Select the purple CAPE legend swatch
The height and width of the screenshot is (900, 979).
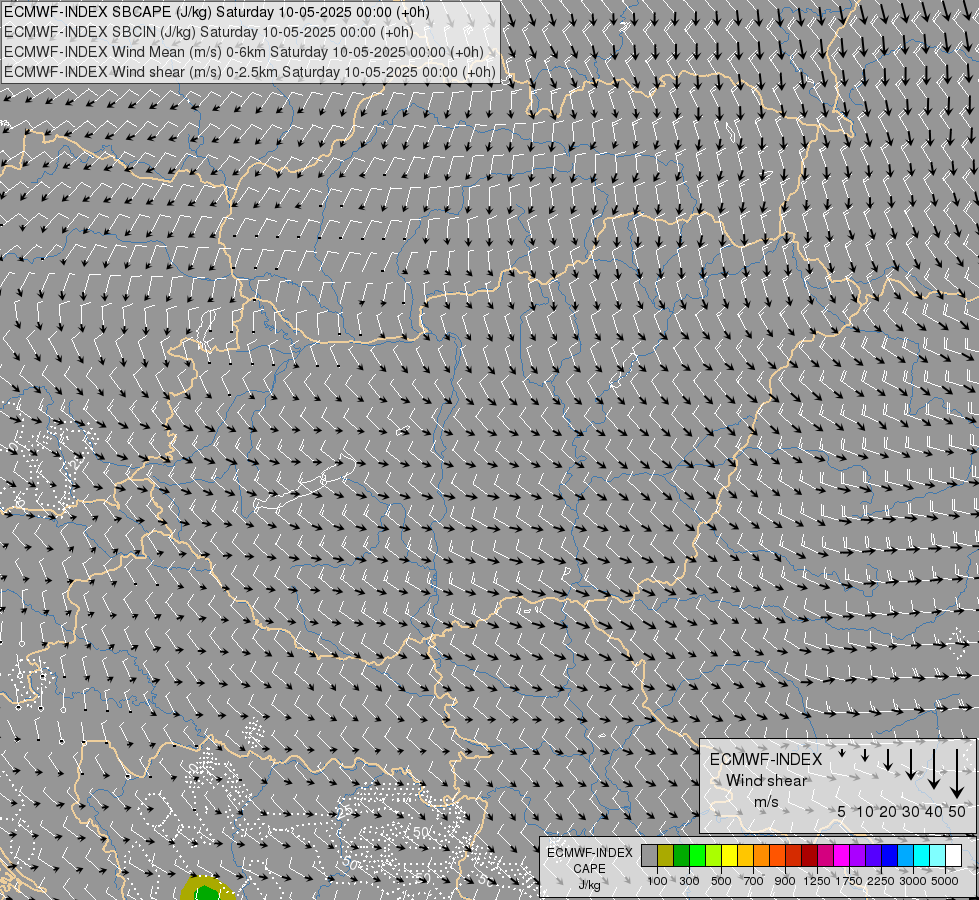click(857, 855)
